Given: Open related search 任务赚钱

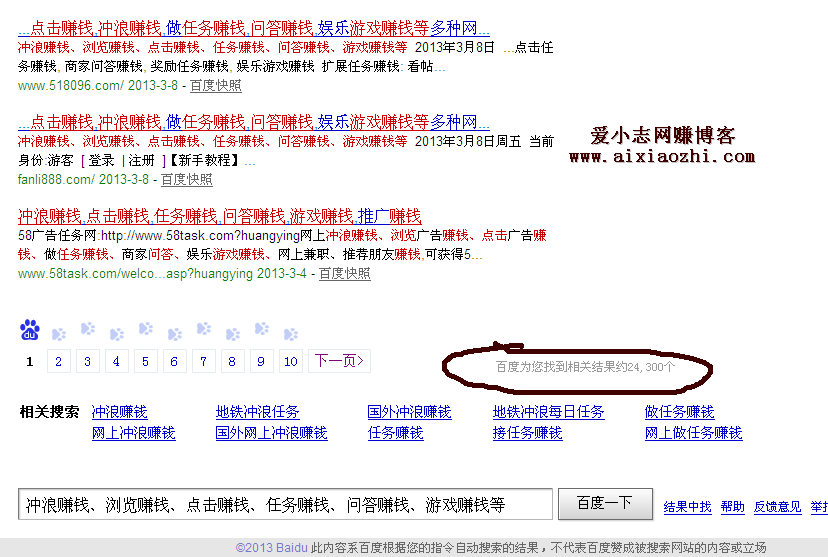Looking at the screenshot, I should click(x=396, y=433).
